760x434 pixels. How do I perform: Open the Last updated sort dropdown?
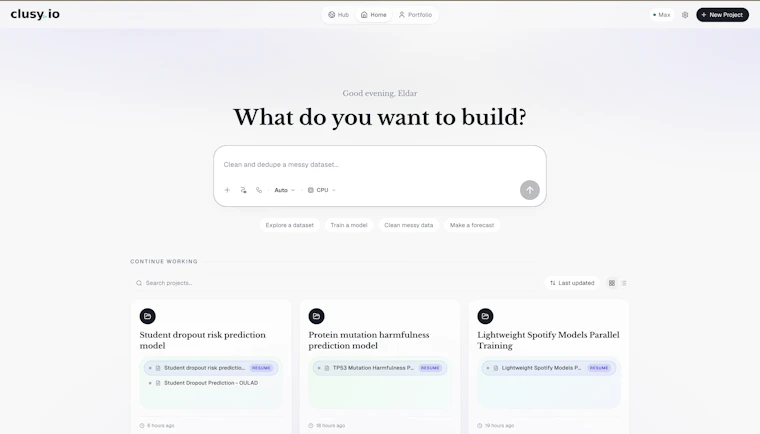(x=572, y=283)
